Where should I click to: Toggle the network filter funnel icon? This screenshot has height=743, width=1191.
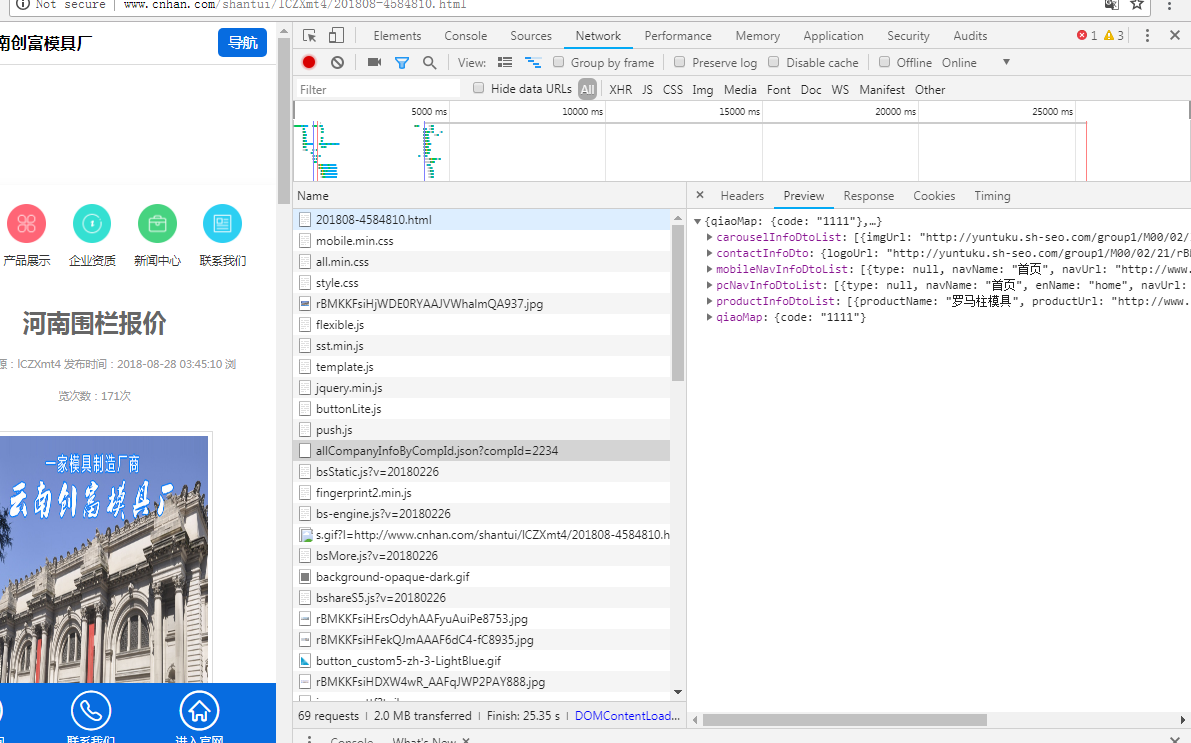pyautogui.click(x=402, y=62)
